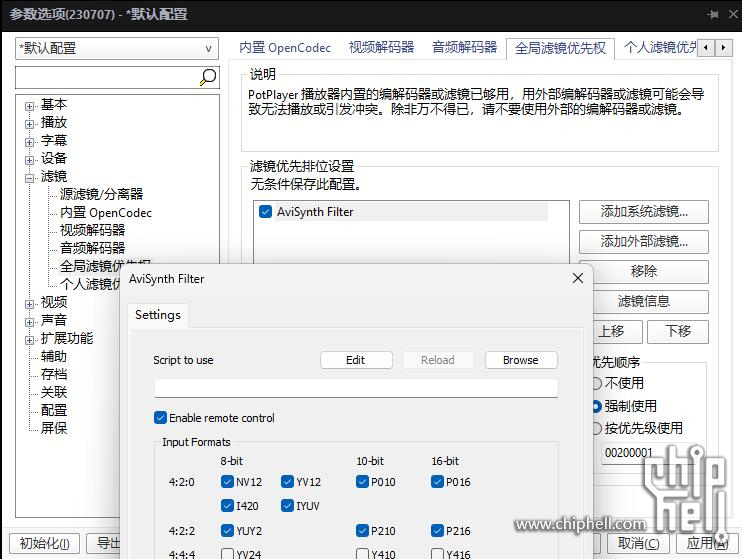The width and height of the screenshot is (742, 559).
Task: Select 辅助 in the settings tree
Action: coord(53,356)
